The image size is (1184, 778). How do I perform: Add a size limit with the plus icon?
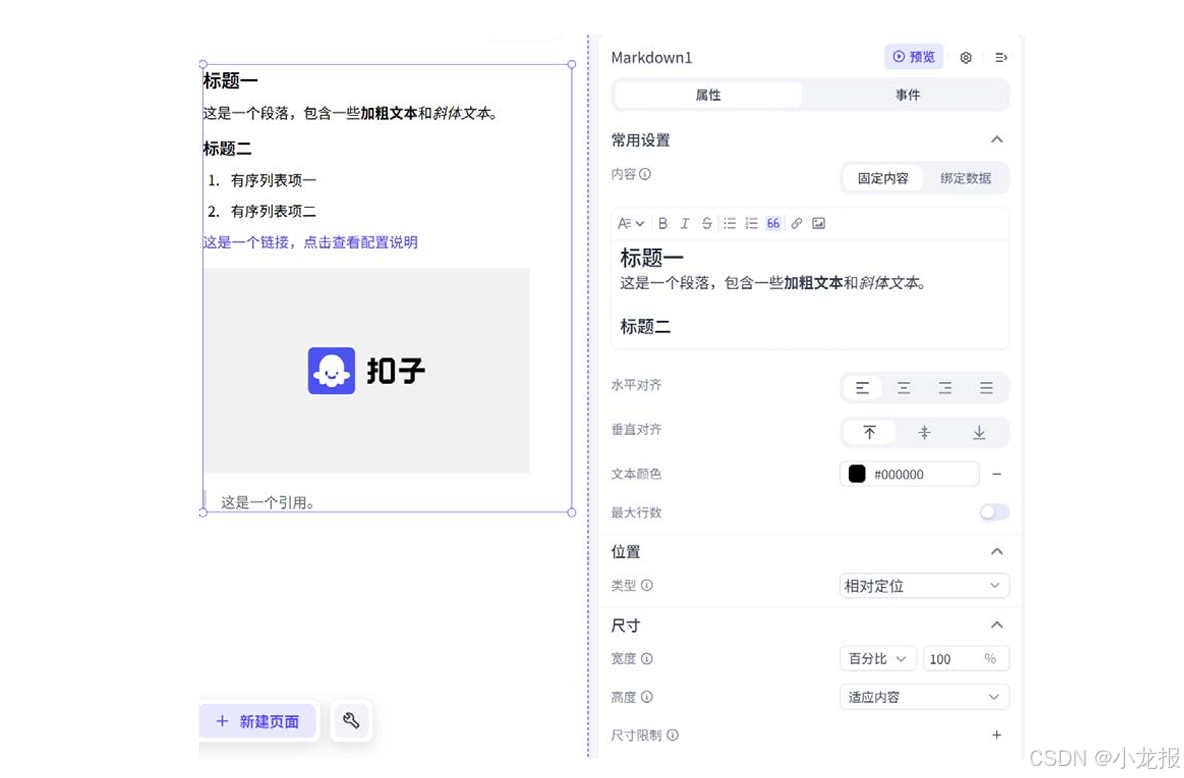tap(997, 735)
